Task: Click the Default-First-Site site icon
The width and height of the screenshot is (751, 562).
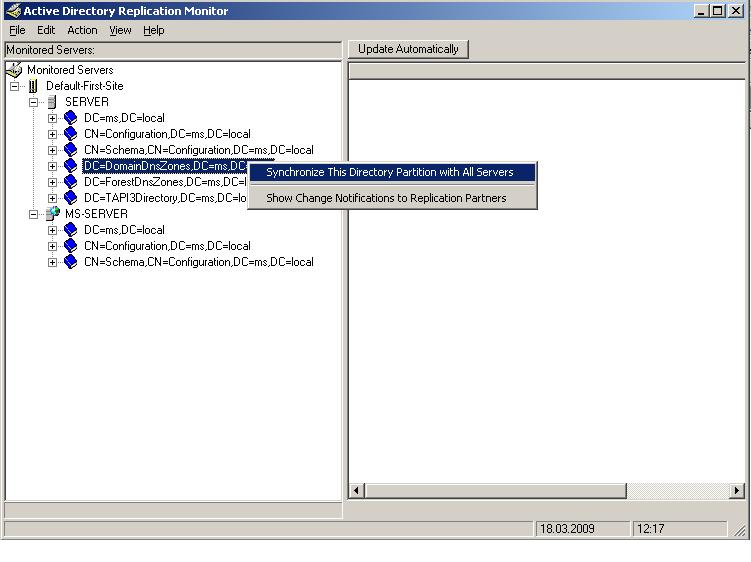Action: click(x=33, y=86)
